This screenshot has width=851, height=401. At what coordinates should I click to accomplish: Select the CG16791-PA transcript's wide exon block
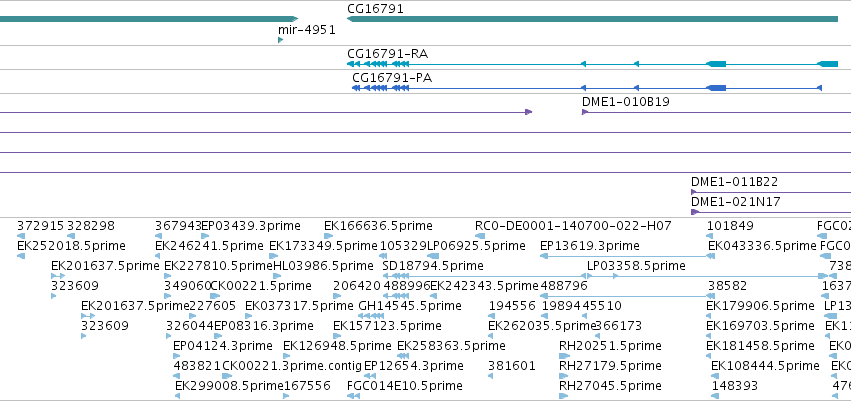coord(716,88)
